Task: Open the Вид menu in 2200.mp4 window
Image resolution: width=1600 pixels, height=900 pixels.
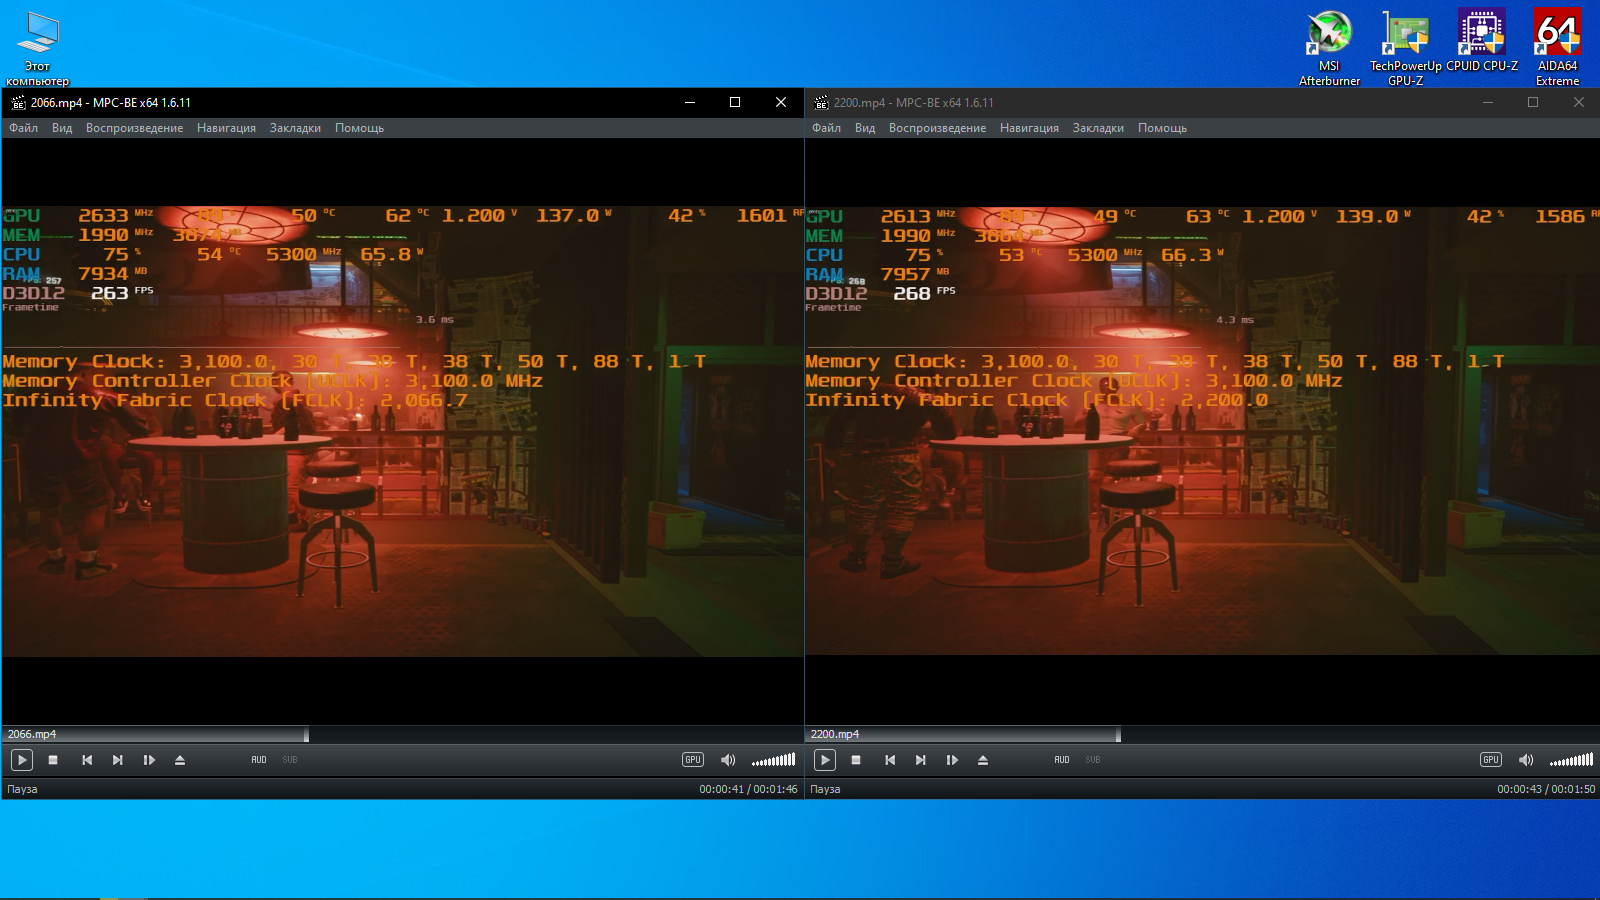Action: pos(865,128)
